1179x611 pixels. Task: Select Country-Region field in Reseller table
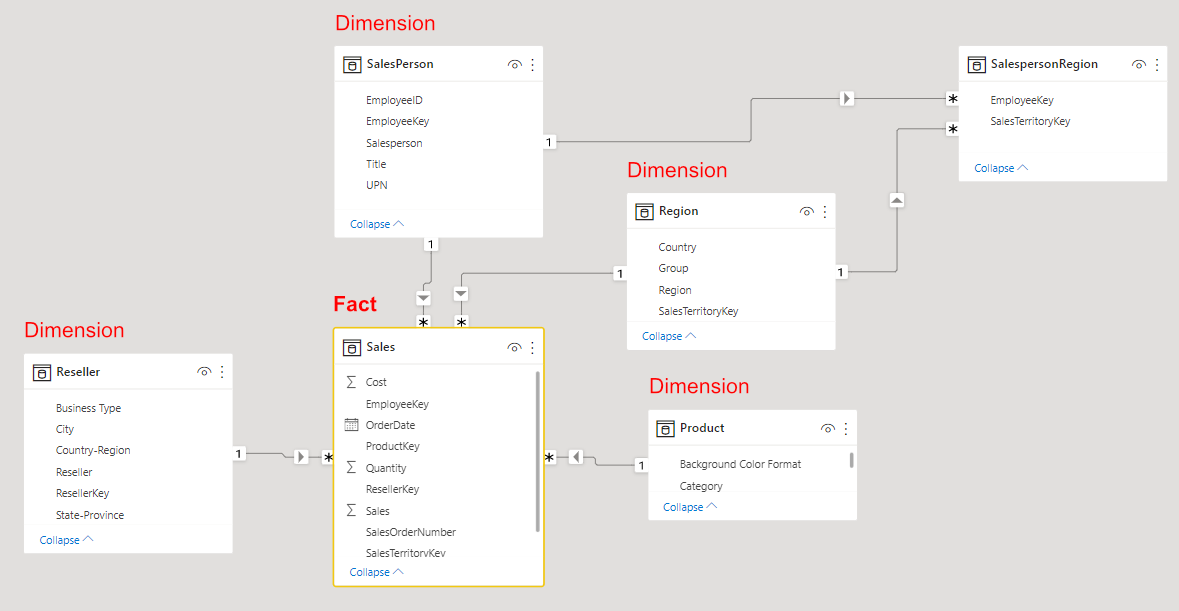pyautogui.click(x=92, y=450)
